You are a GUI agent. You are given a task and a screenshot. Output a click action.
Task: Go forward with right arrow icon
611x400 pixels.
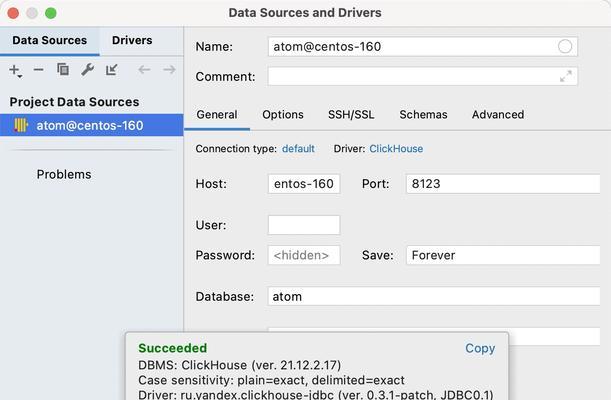coord(169,70)
